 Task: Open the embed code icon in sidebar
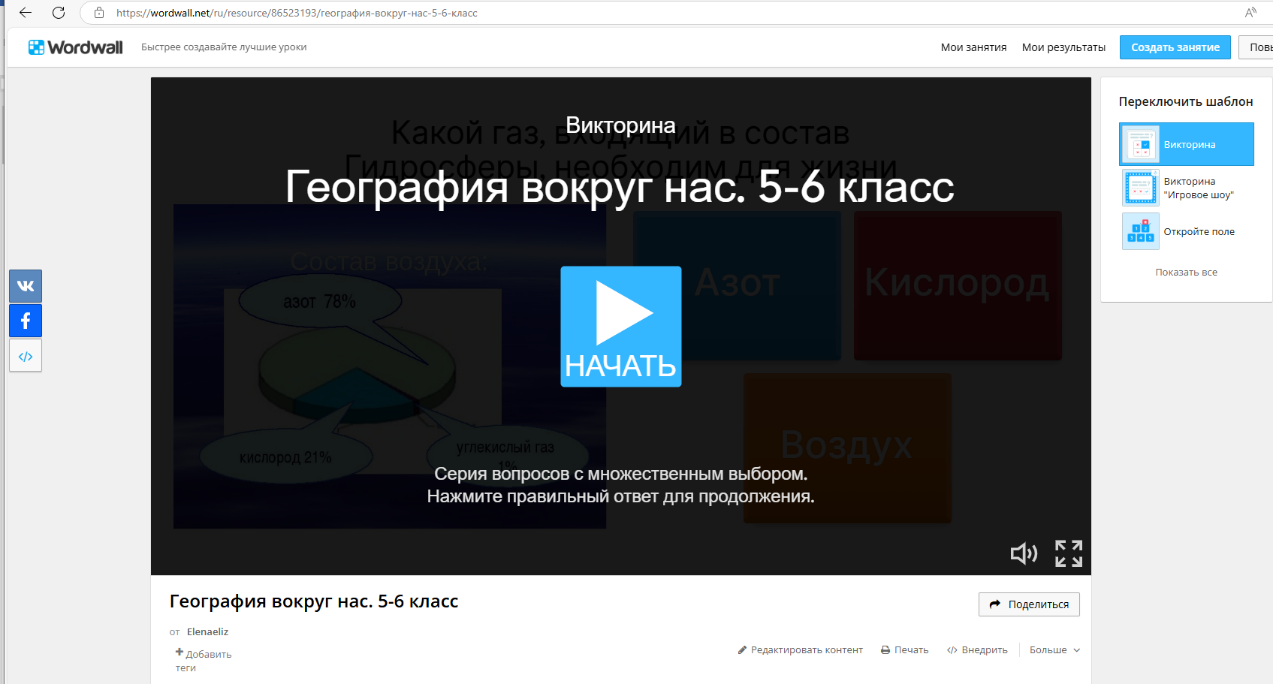(25, 356)
